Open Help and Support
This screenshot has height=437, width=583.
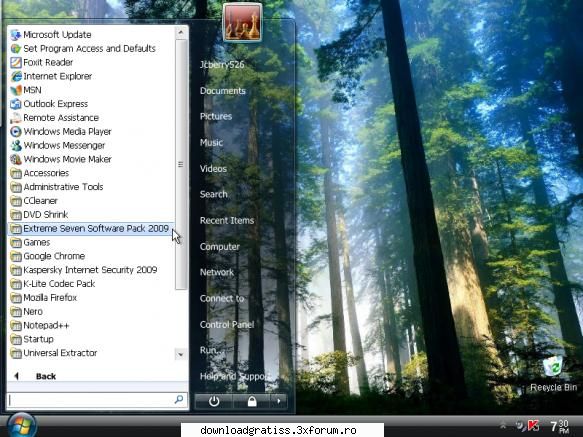pos(233,376)
